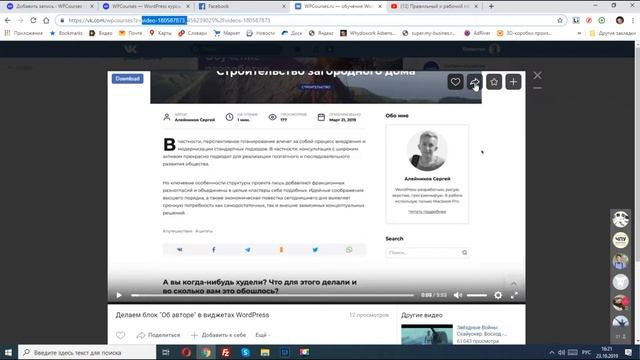Open Chrome profile avatar menu
The height and width of the screenshot is (360, 640).
click(x=620, y=20)
